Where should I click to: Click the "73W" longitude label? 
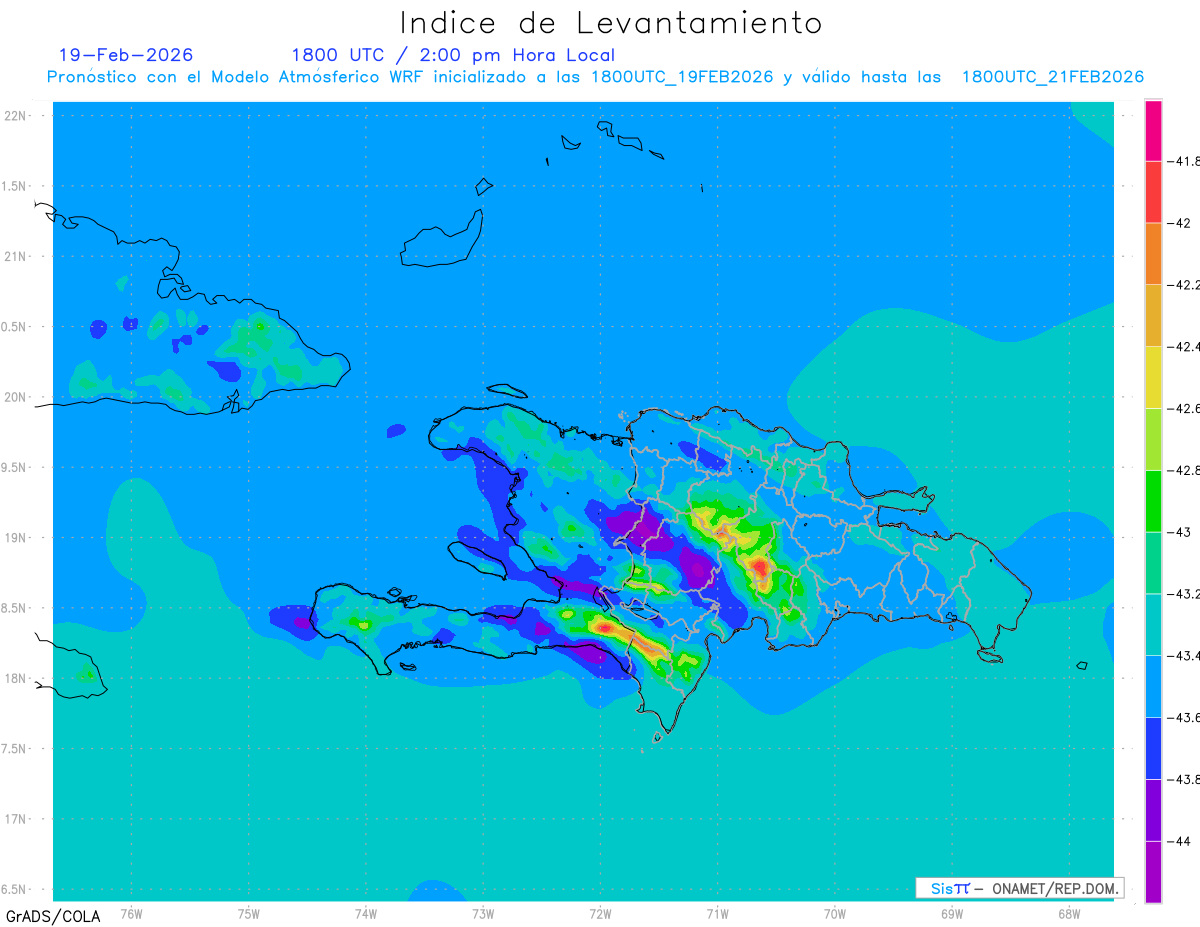click(x=483, y=914)
